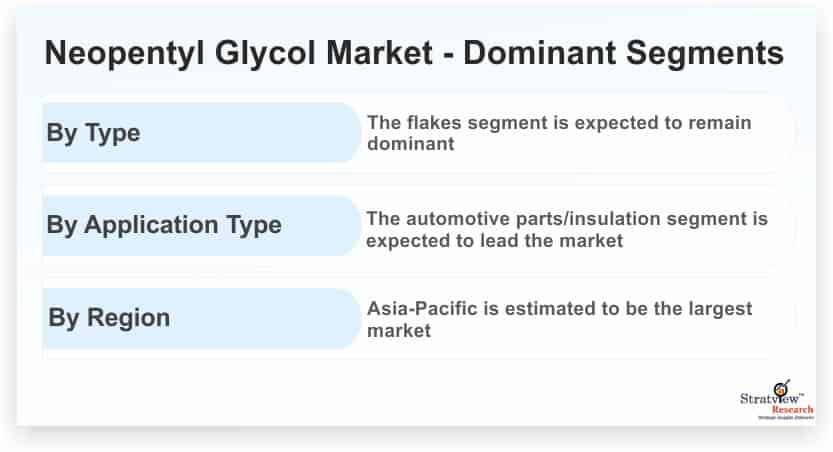The image size is (833, 452).
Task: Click the word 'market' below Asia-Pacific
Action: pyautogui.click(x=398, y=331)
